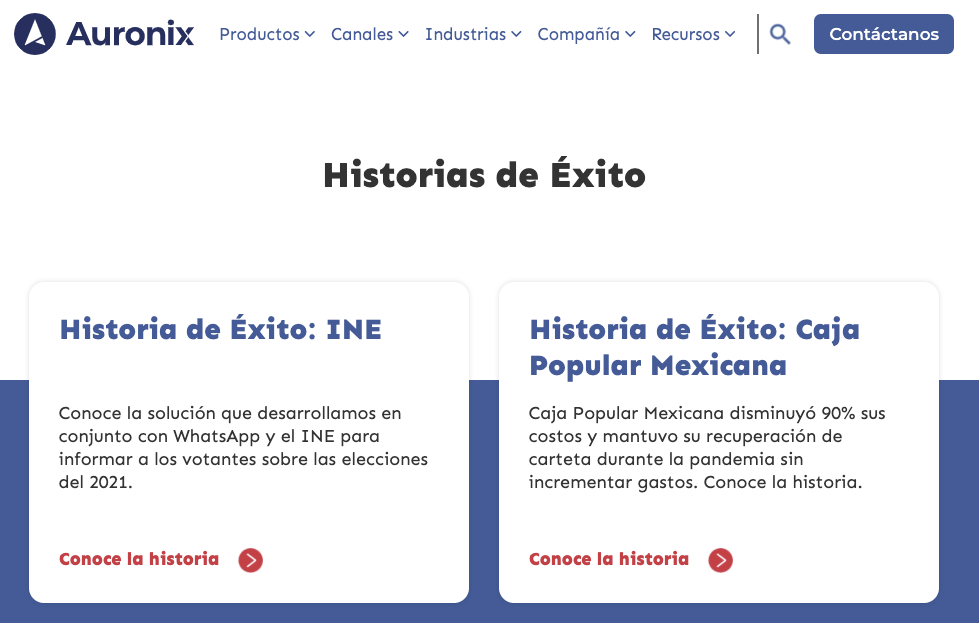Click the red arrow icon in the Caja Popular Mexicana card
Screen dimensions: 979x623
pos(721,560)
